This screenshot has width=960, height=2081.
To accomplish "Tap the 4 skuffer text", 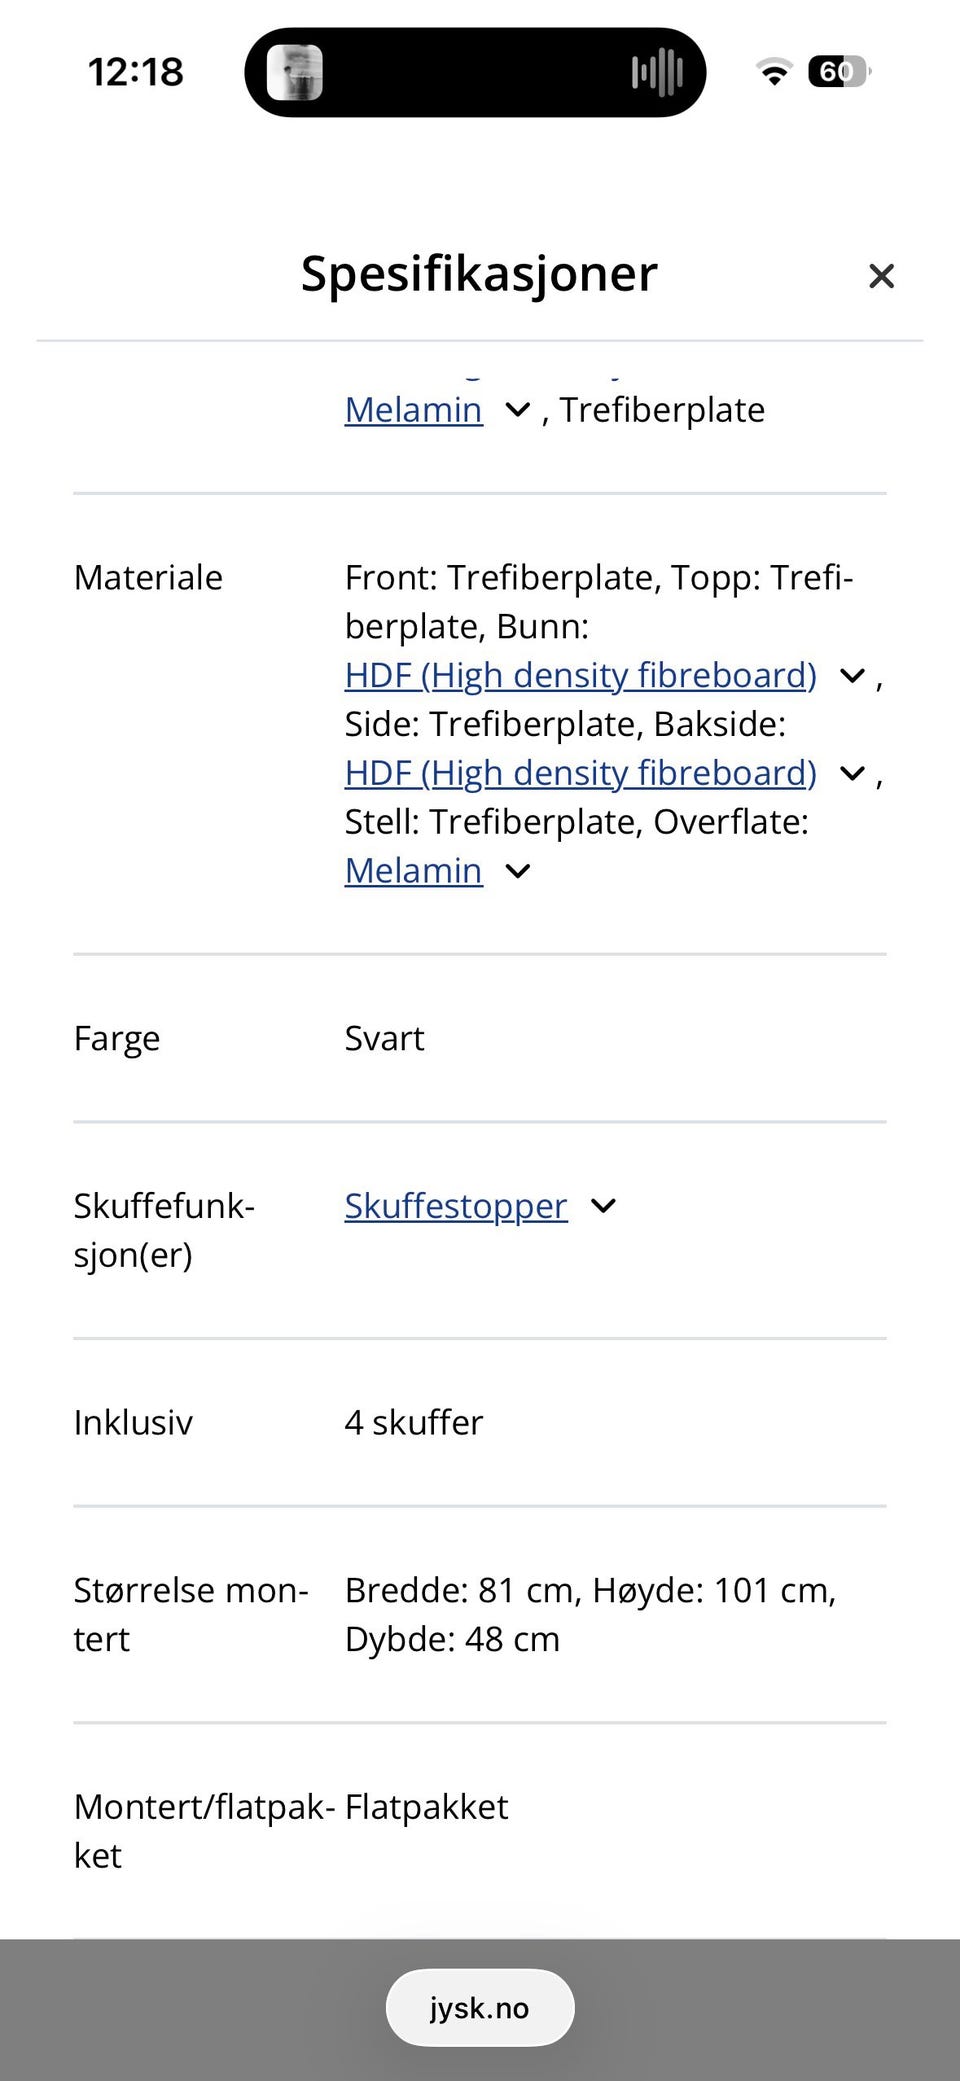I will coord(413,1423).
